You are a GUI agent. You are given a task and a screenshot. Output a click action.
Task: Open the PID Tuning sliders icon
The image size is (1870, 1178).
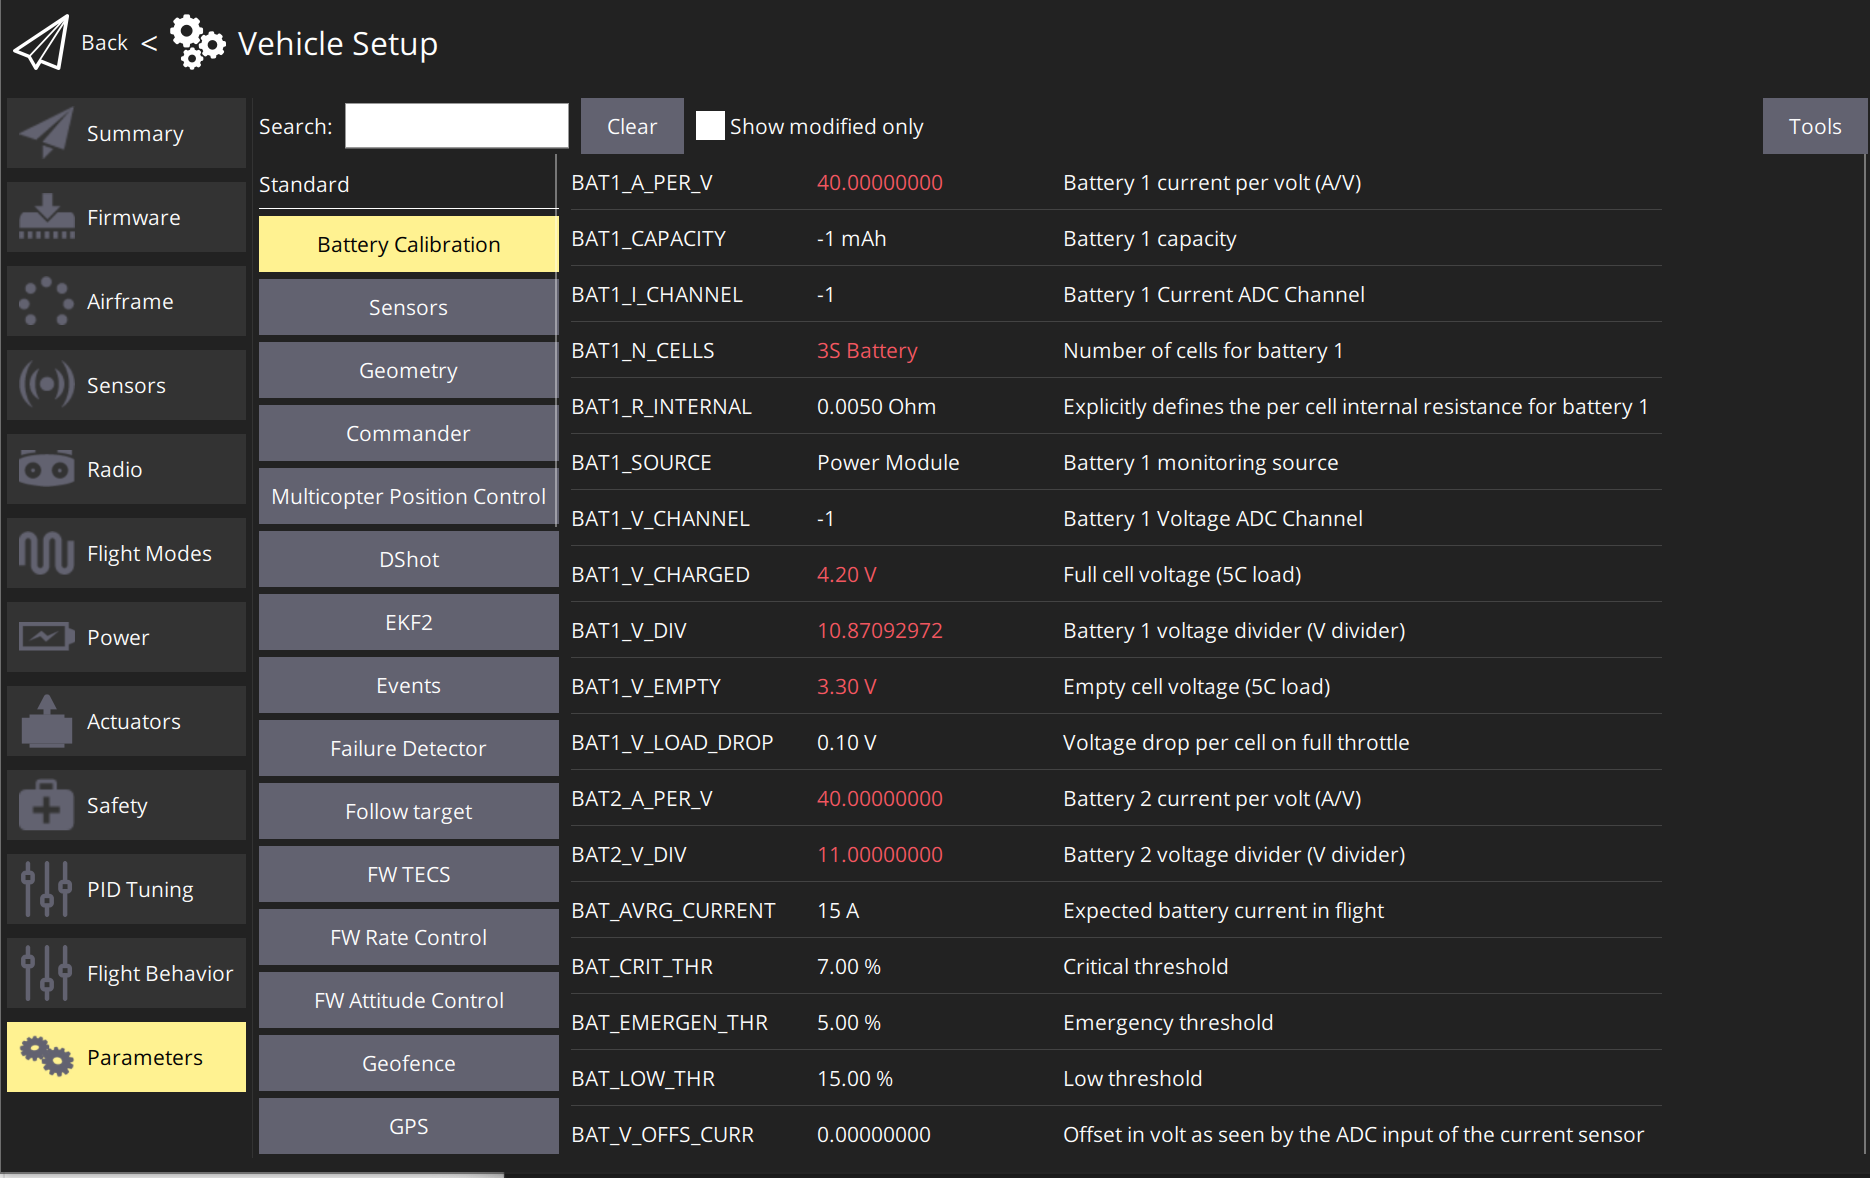click(46, 889)
